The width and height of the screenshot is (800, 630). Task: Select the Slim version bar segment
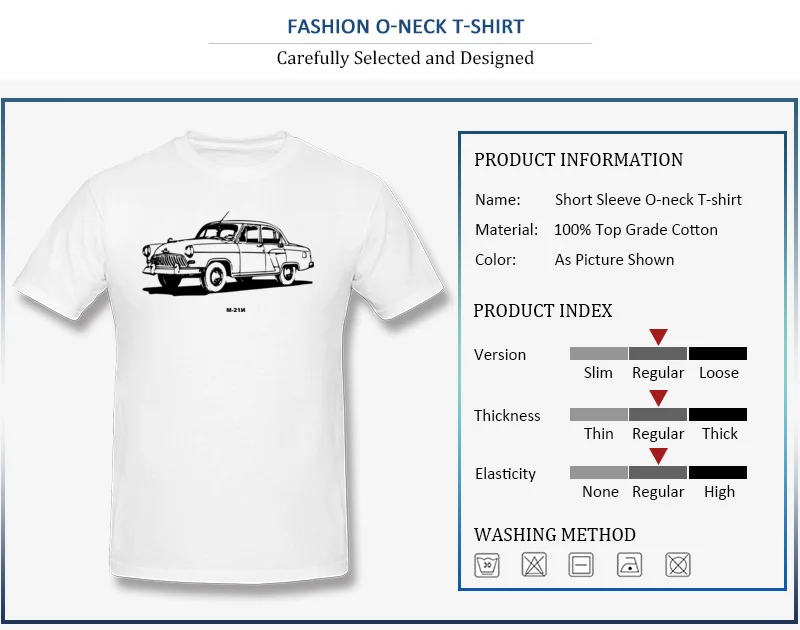point(598,354)
